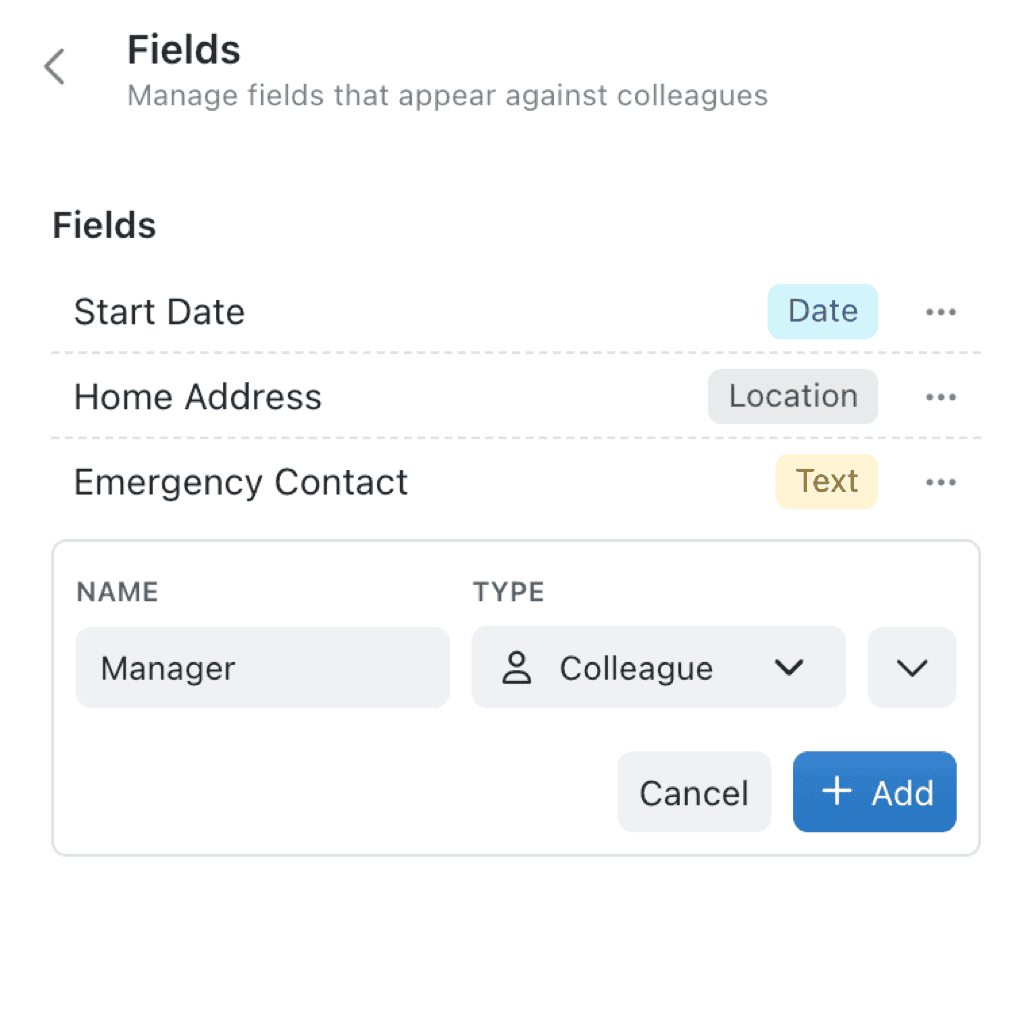Click Add to create the Manager field
This screenshot has width=1035, height=1035.
coord(874,792)
